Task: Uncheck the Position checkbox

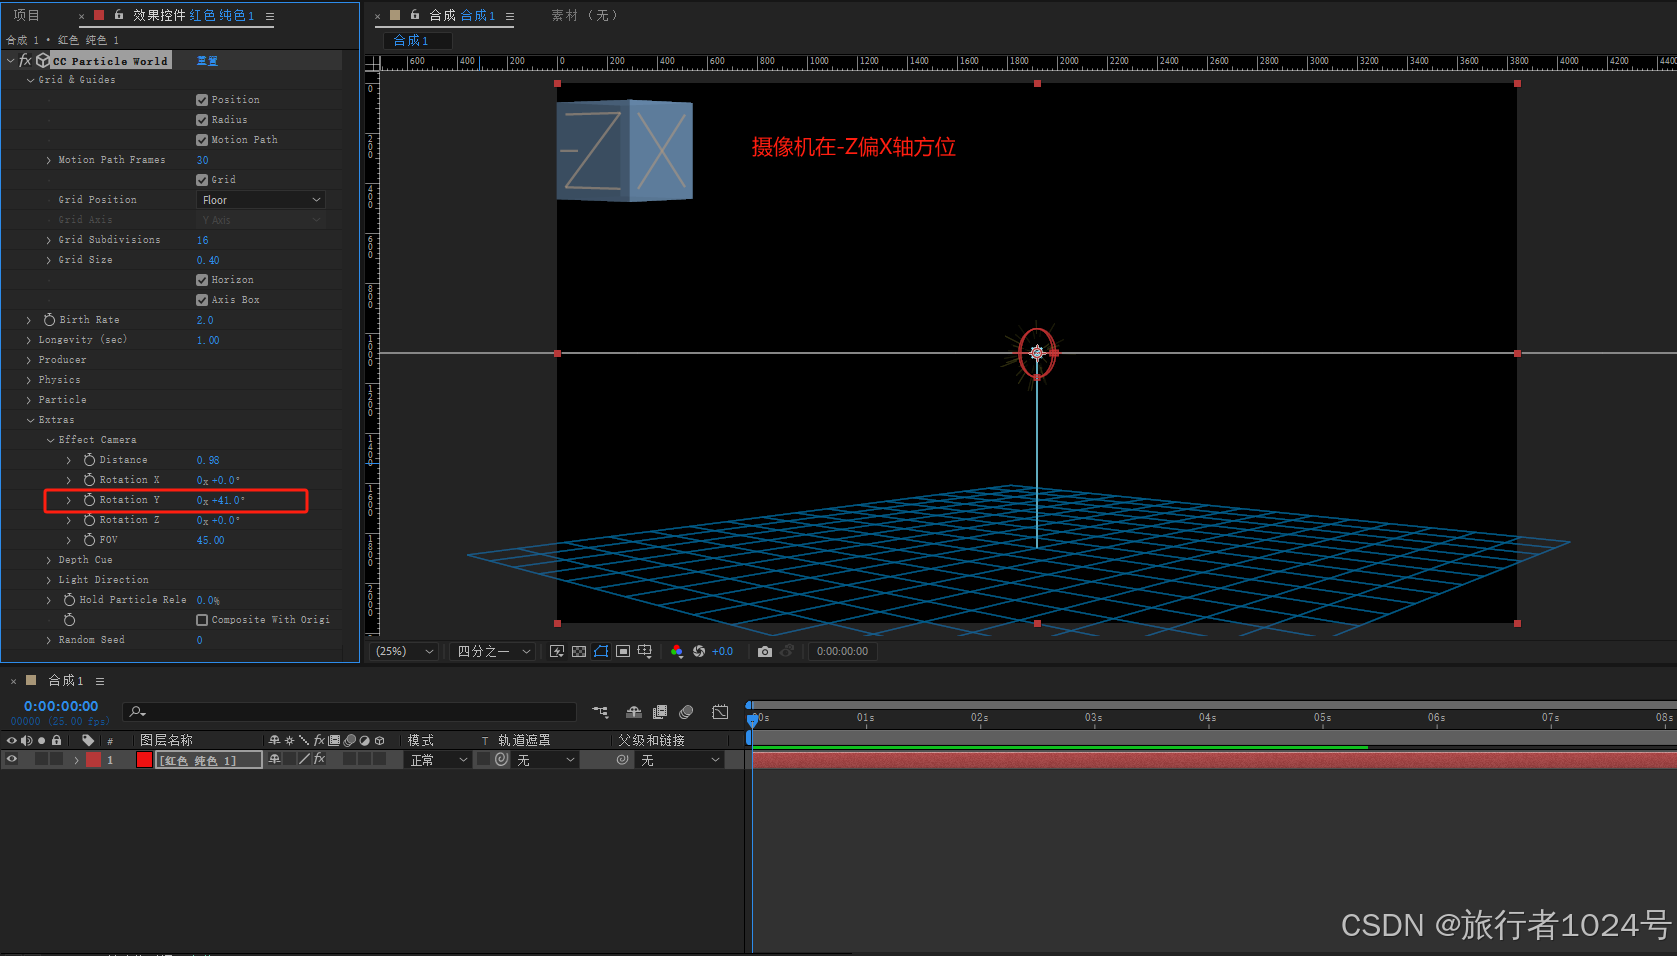Action: pos(202,100)
